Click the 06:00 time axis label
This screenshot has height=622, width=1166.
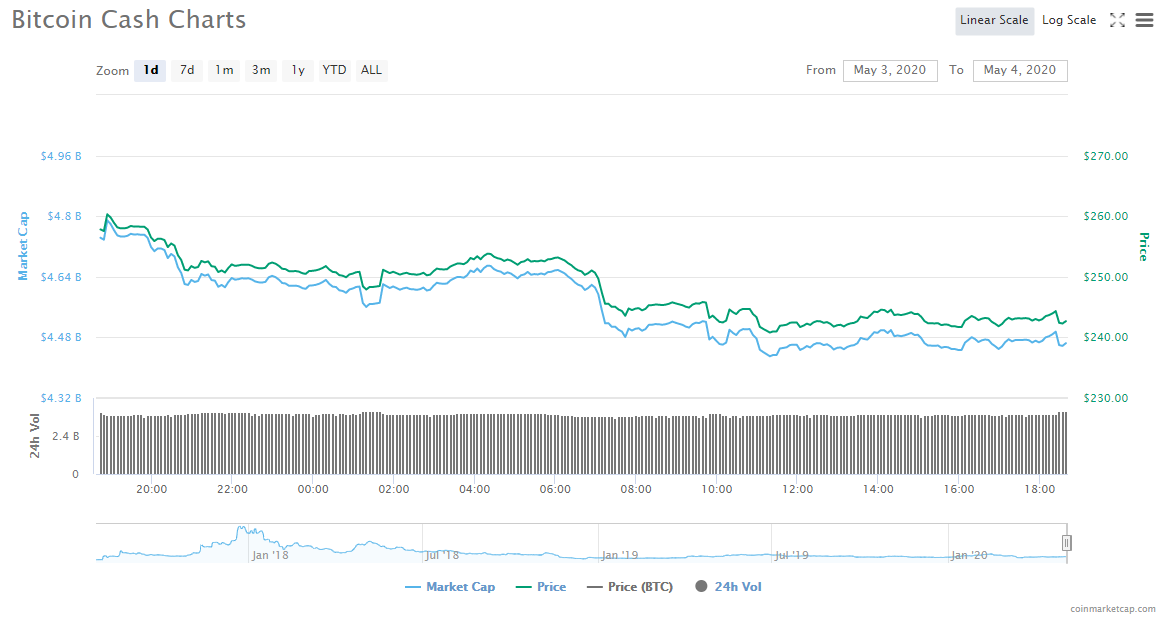(x=555, y=490)
